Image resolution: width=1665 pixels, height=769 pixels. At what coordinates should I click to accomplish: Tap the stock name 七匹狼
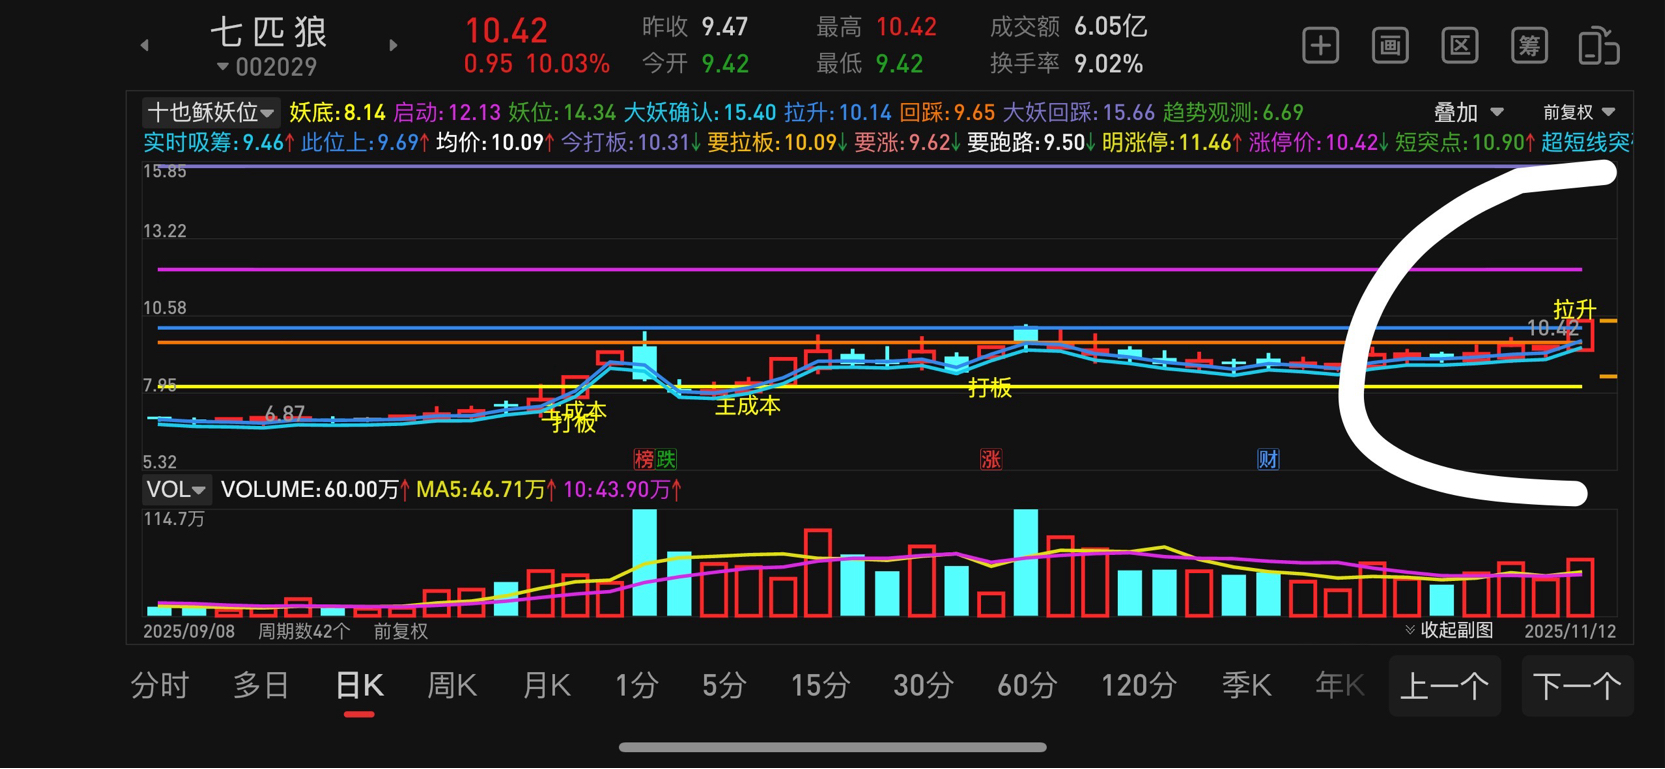pos(270,32)
